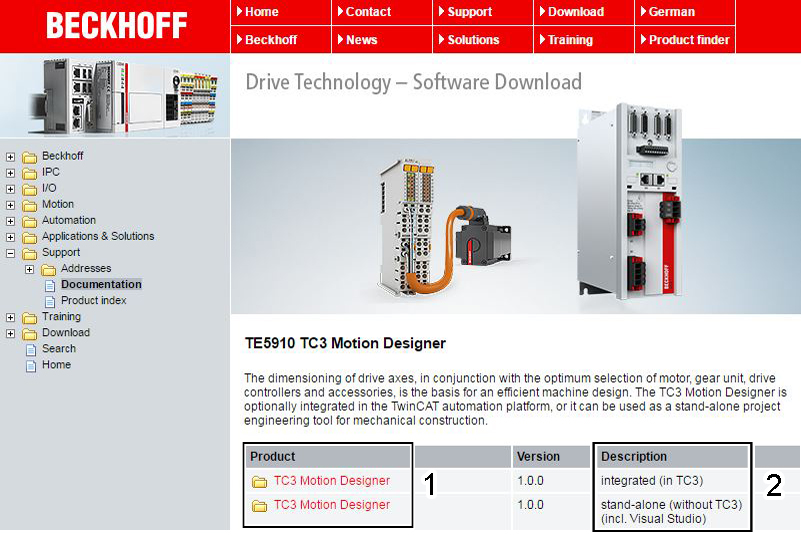The width and height of the screenshot is (801, 536).
Task: Select Motion in the sidebar tree
Action: pyautogui.click(x=58, y=204)
